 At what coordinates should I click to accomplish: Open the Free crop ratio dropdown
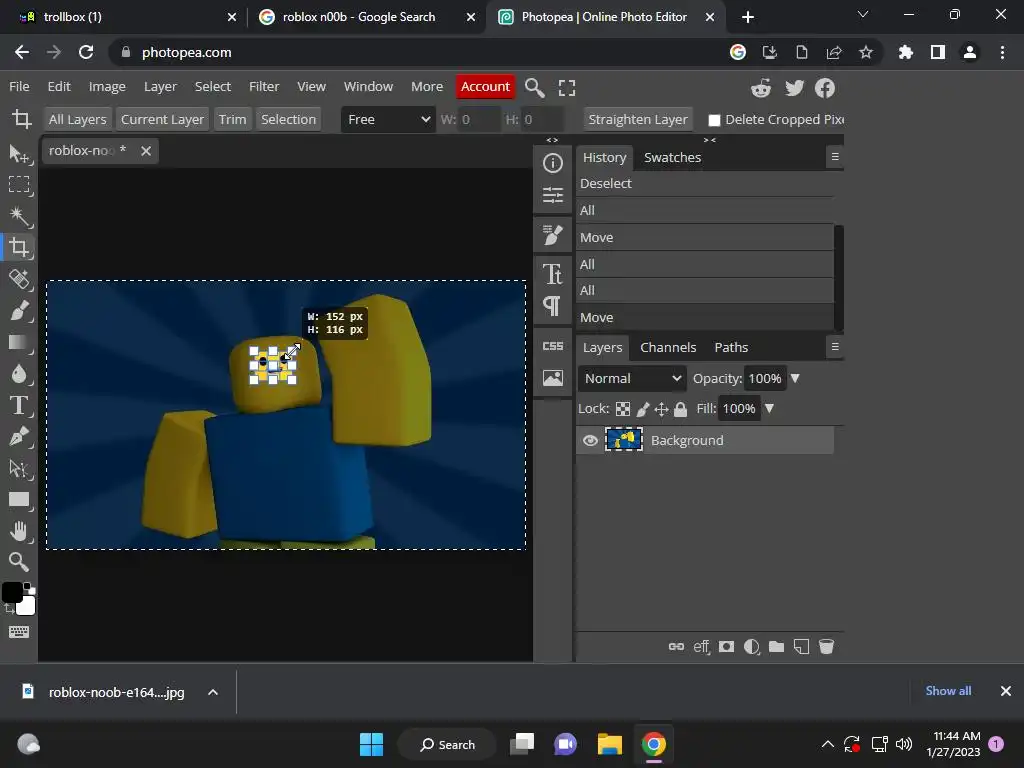click(389, 120)
